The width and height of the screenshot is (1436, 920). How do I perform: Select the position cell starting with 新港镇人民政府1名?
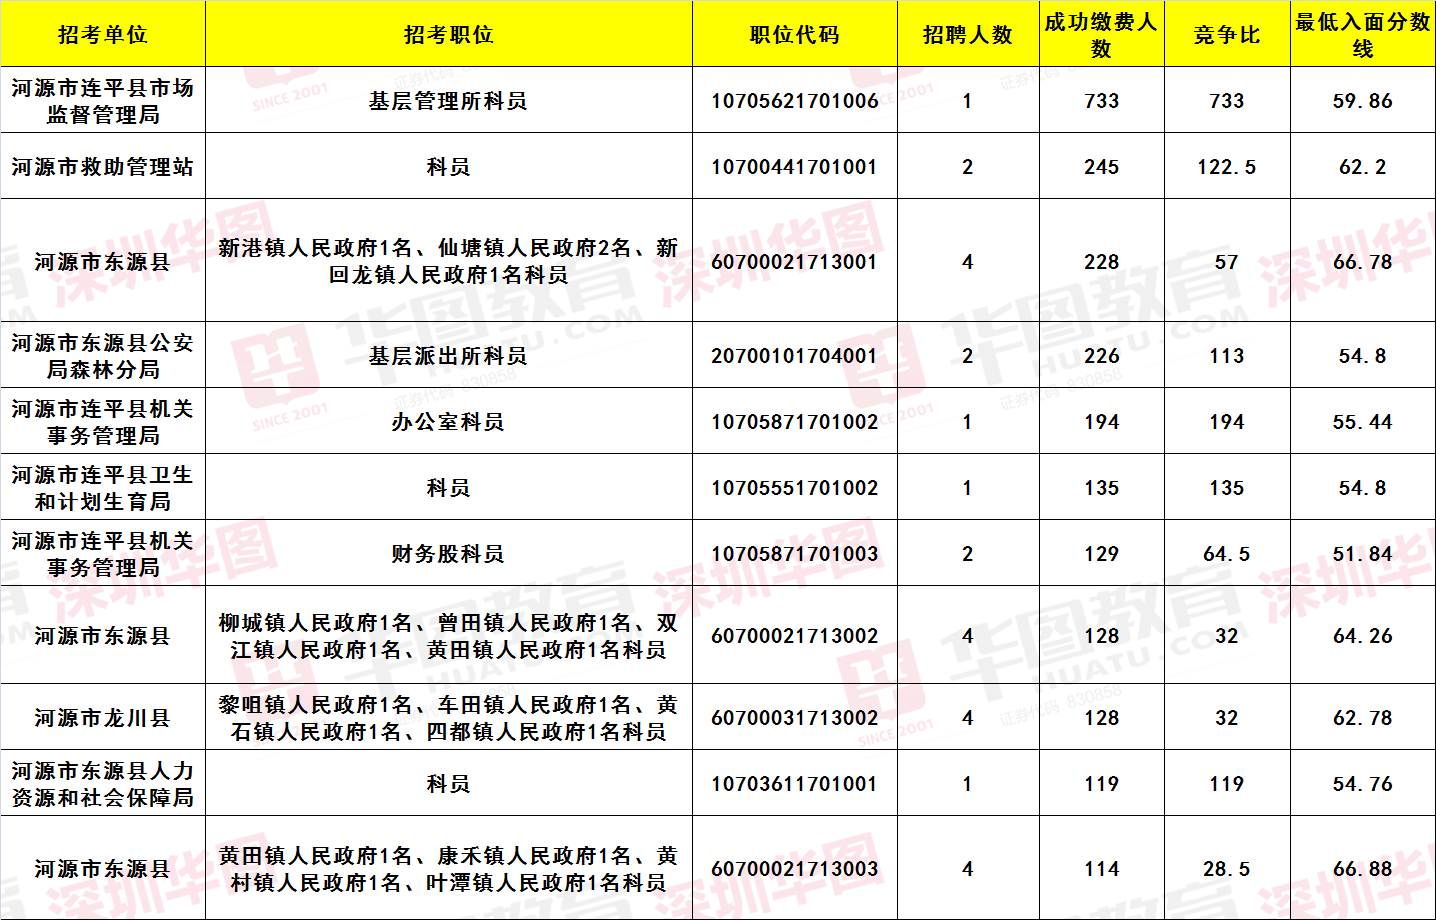pyautogui.click(x=449, y=260)
